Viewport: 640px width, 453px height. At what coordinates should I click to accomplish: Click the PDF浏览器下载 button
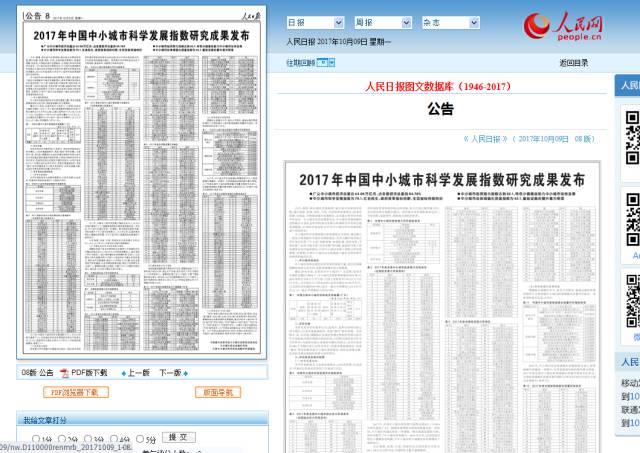point(76,392)
